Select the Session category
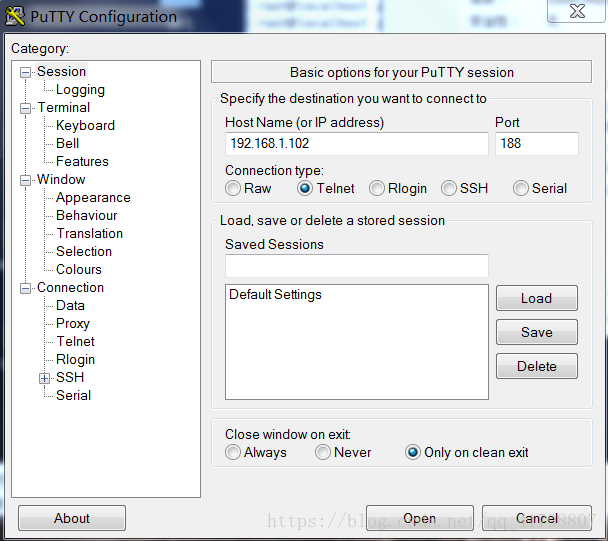 pyautogui.click(x=61, y=72)
